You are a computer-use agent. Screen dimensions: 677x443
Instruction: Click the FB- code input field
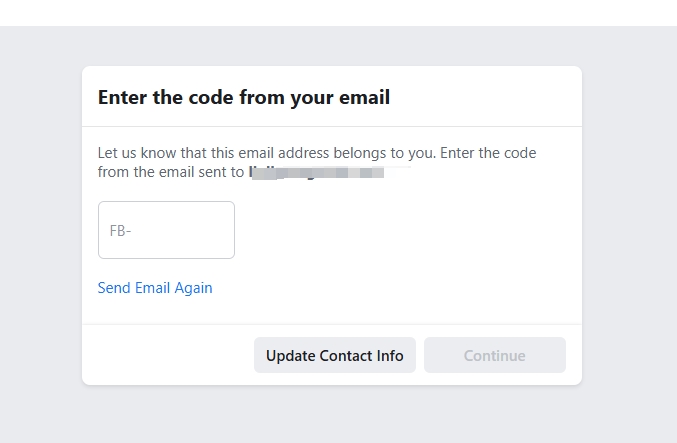(166, 230)
